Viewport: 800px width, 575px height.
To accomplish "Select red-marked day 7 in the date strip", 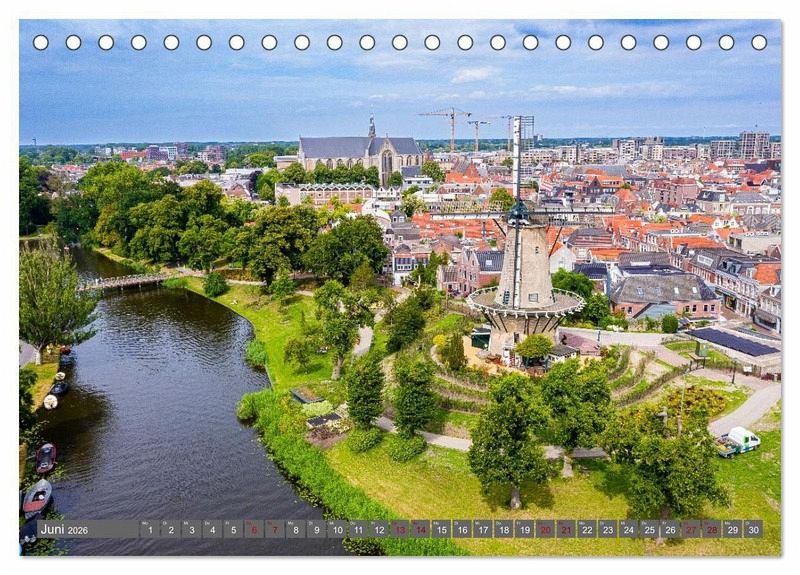I will pos(275,530).
